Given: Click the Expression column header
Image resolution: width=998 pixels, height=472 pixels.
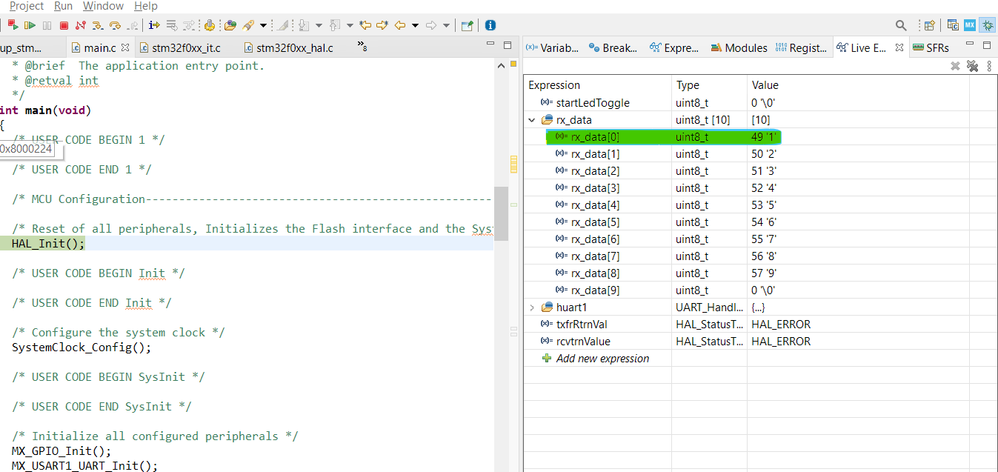Looking at the screenshot, I should coord(598,85).
